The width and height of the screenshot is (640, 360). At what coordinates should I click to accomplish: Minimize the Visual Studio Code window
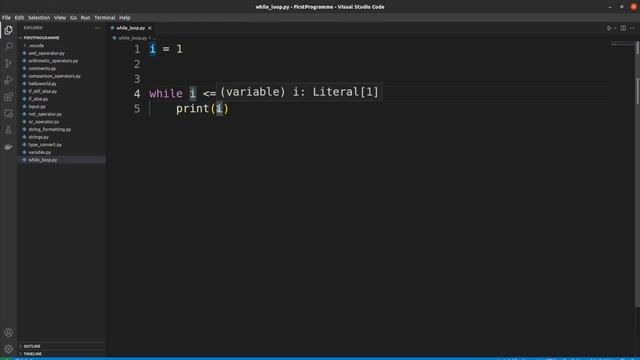tap(610, 7)
